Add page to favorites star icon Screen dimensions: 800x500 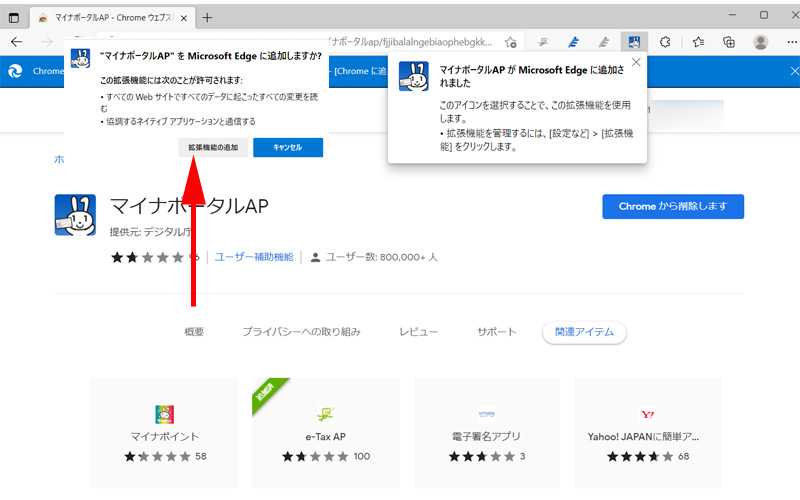[x=511, y=42]
